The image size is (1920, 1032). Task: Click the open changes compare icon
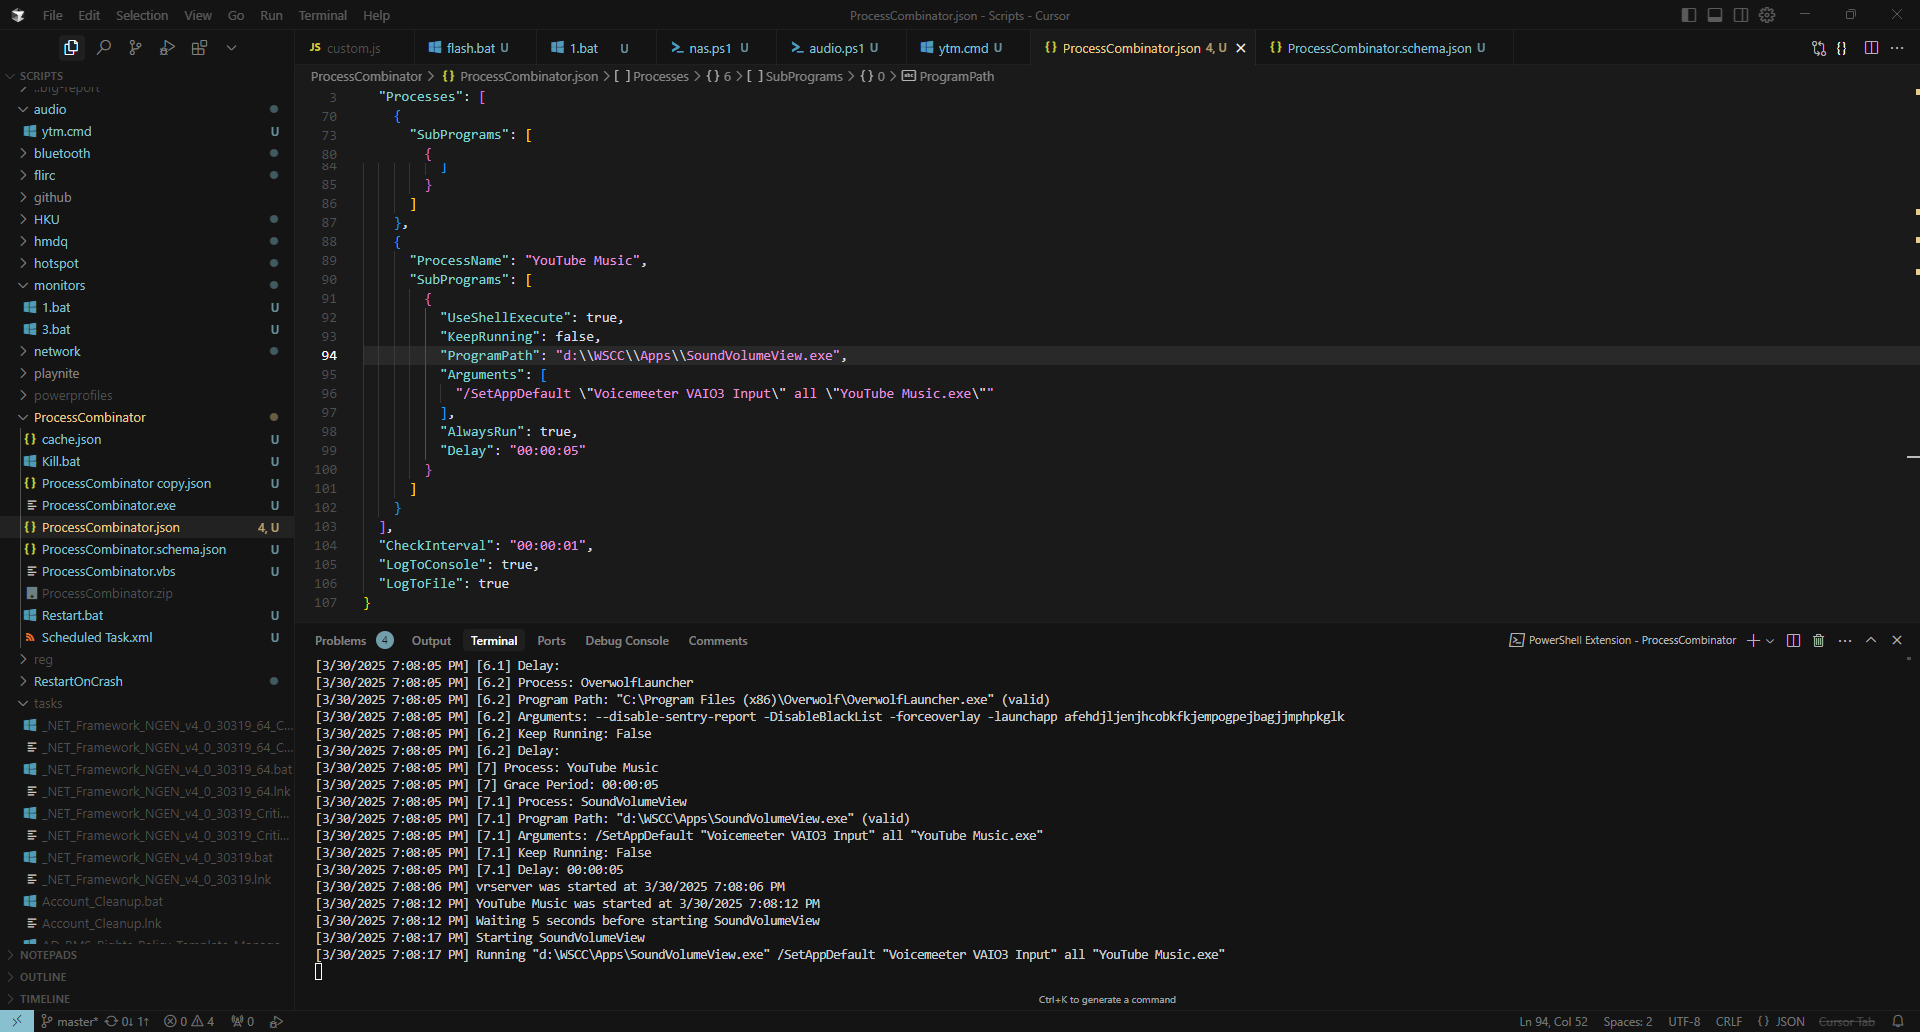tap(1818, 48)
